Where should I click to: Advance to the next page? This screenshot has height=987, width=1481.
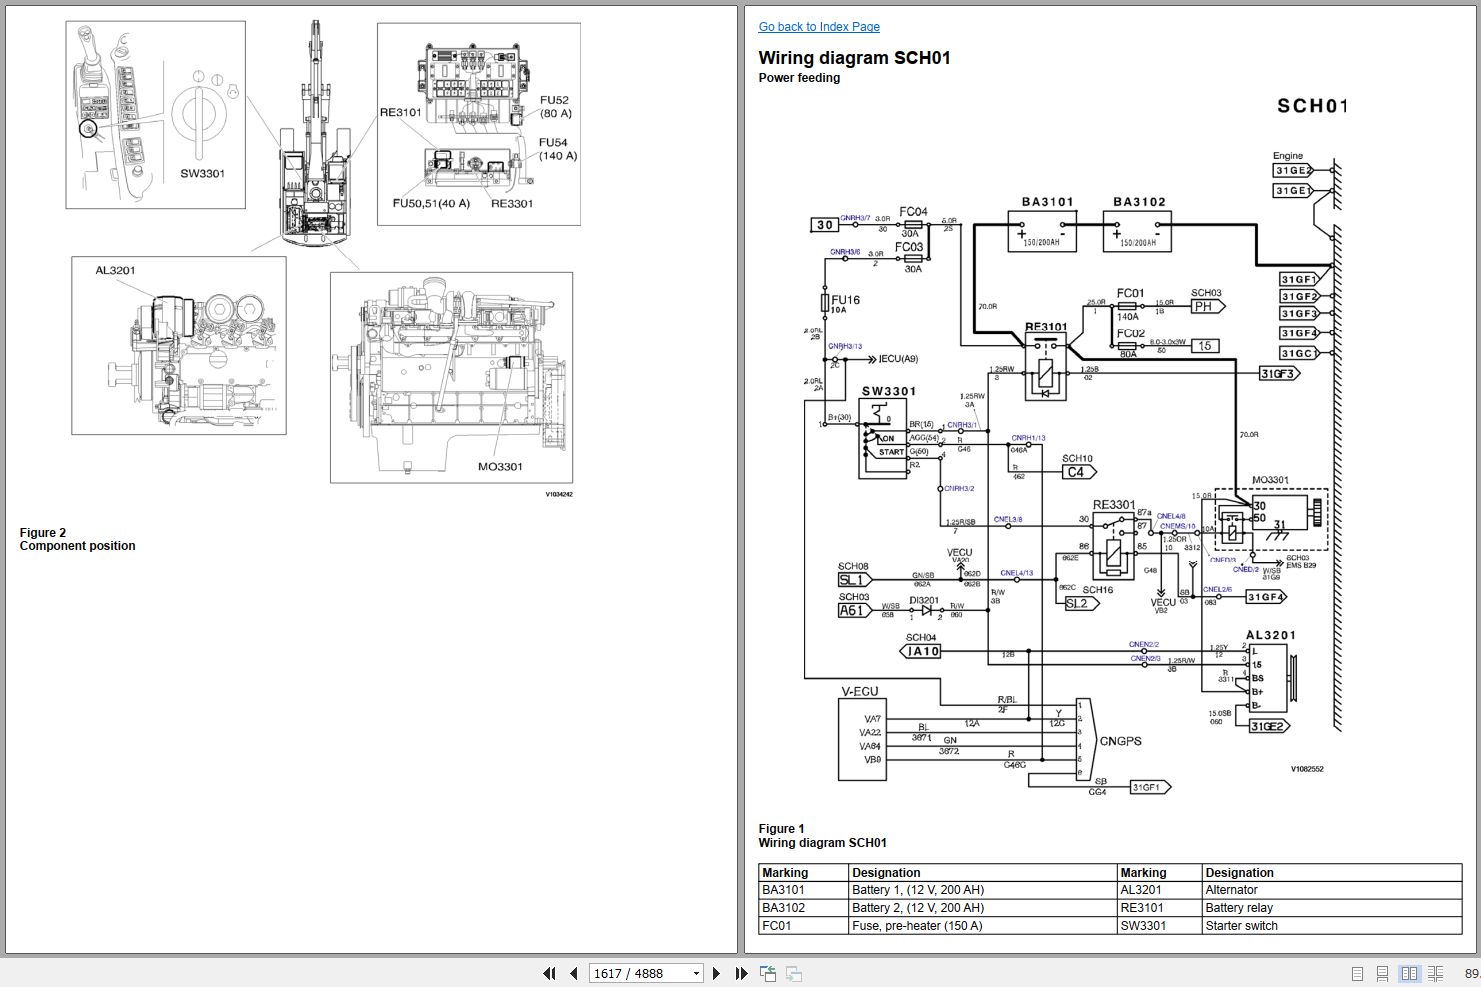(x=716, y=973)
